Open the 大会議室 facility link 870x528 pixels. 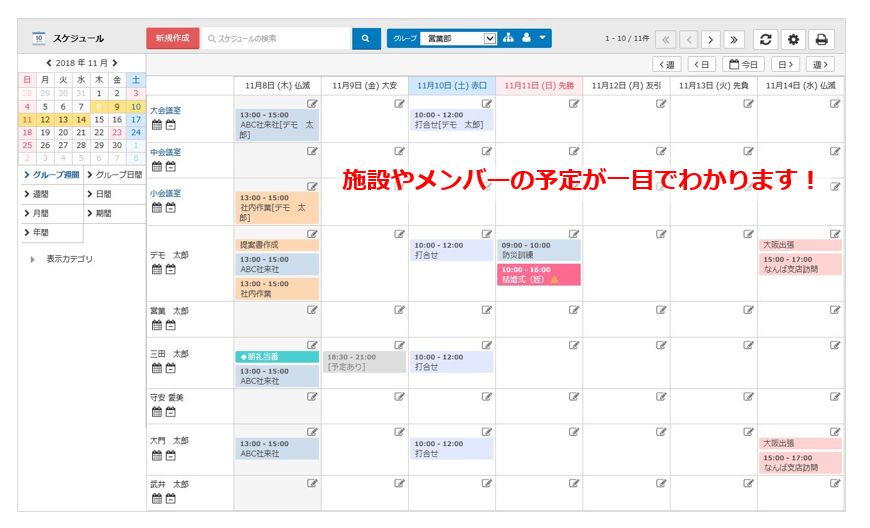tap(165, 110)
